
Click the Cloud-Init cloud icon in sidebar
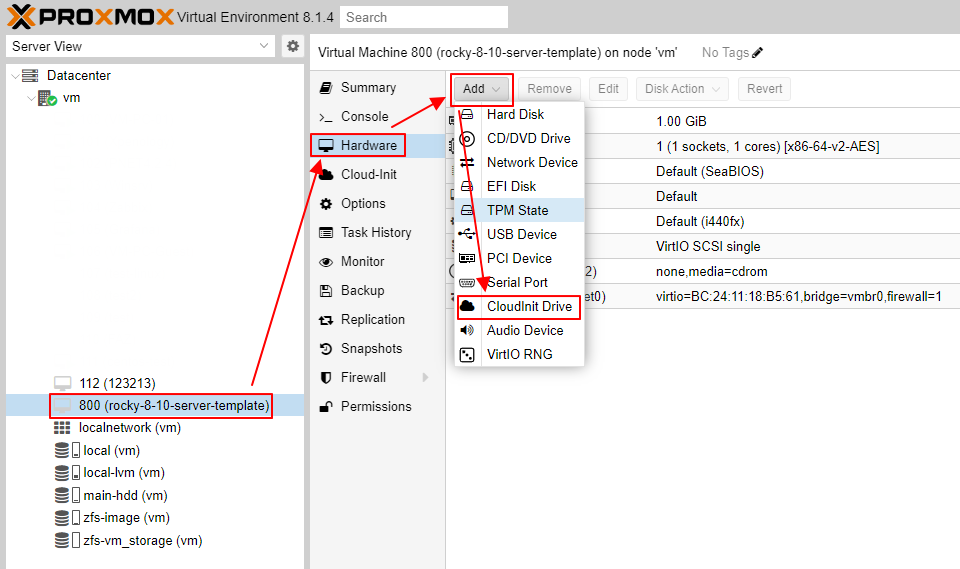[x=326, y=175]
